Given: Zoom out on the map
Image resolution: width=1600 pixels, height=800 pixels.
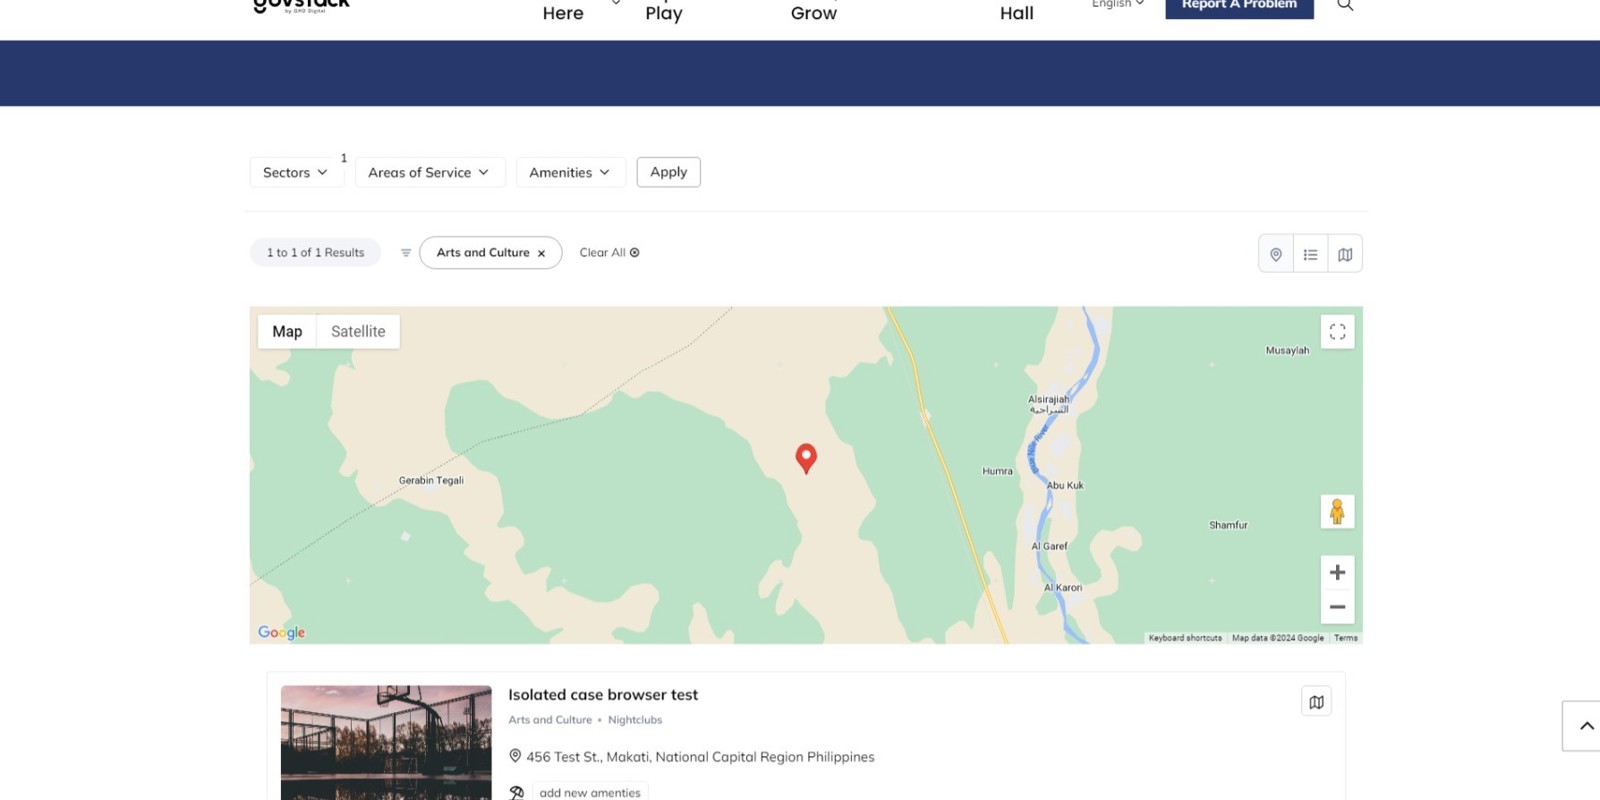Looking at the screenshot, I should [x=1337, y=607].
